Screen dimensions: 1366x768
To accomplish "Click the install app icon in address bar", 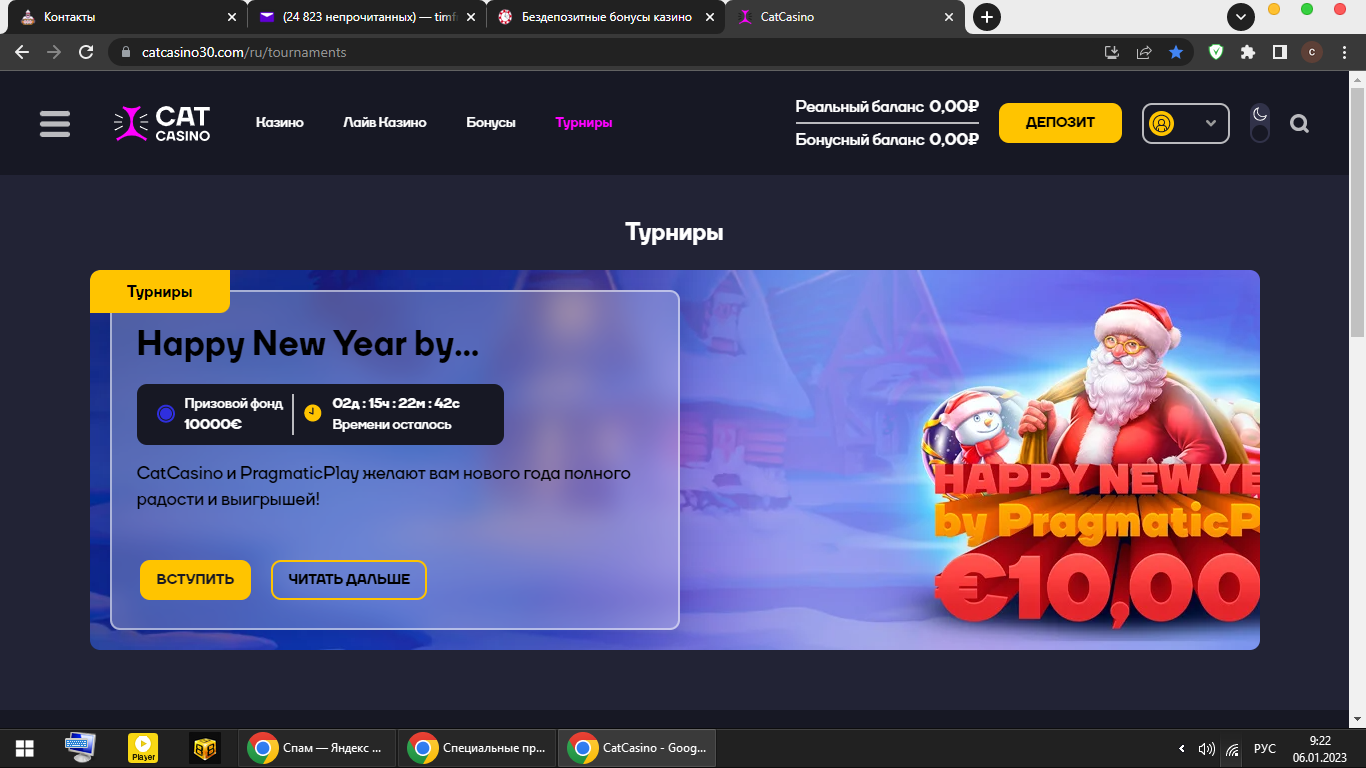I will (x=1111, y=52).
